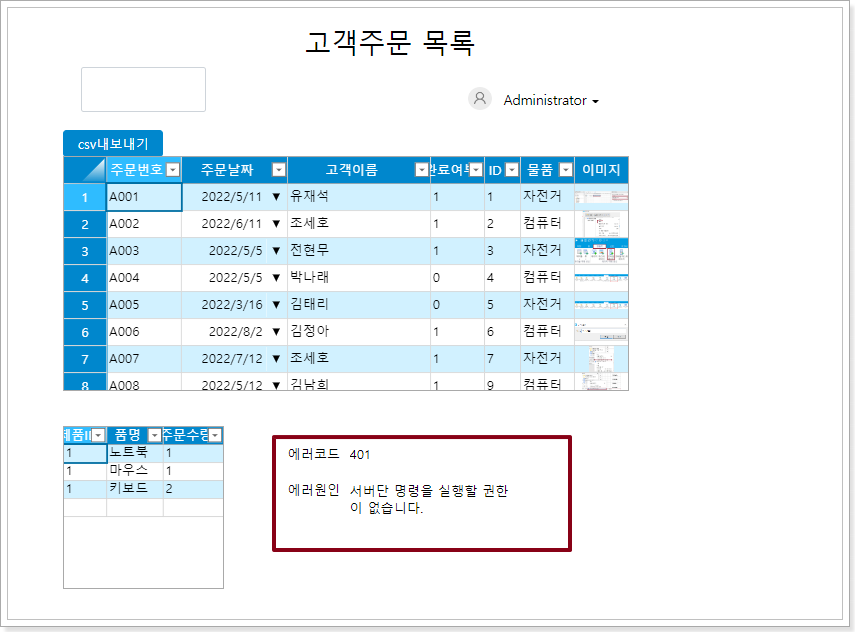This screenshot has width=855, height=632.
Task: Open the image thumbnail for order A002
Action: tap(601, 224)
